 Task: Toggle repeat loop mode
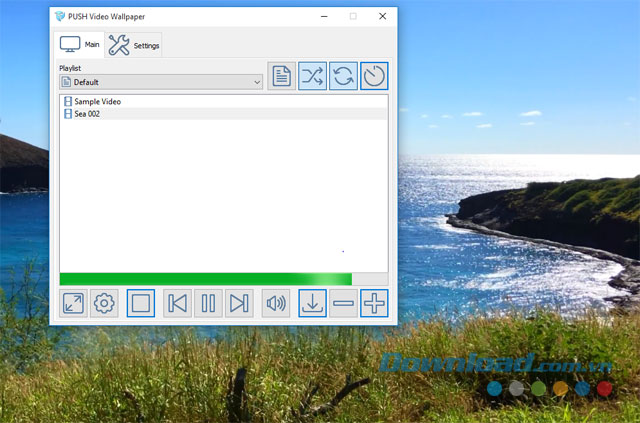[x=343, y=76]
